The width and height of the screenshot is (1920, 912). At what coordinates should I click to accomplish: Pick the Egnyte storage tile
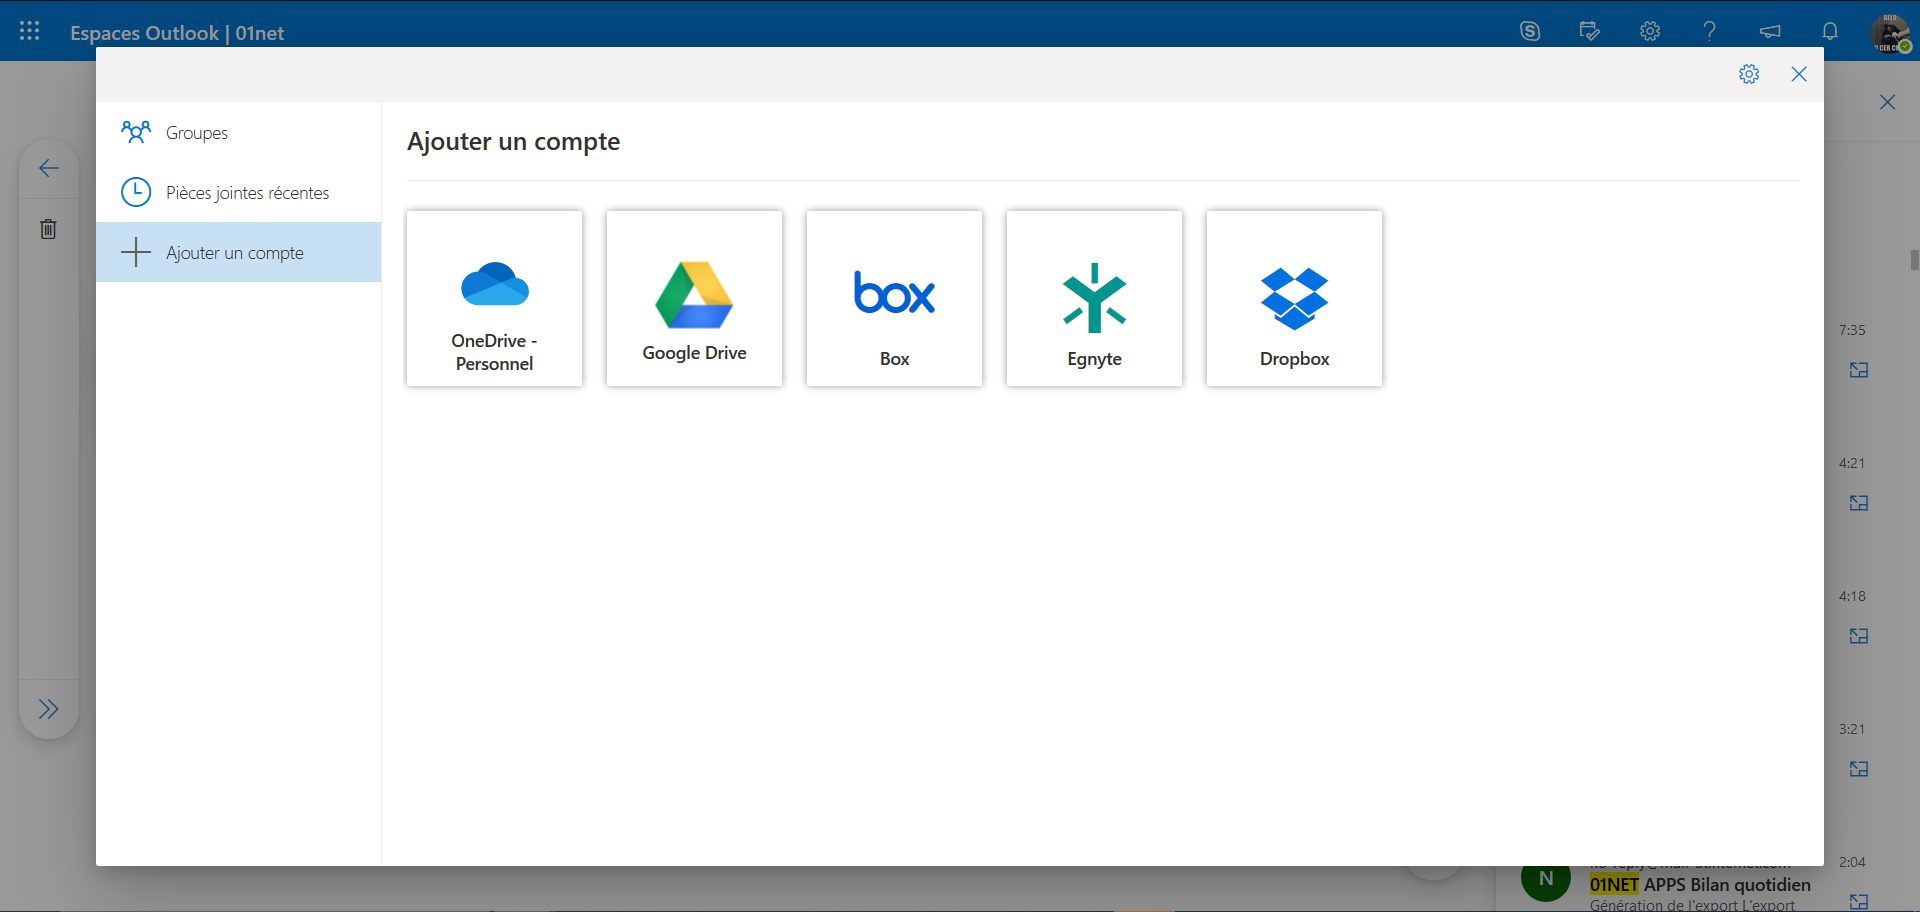1094,298
